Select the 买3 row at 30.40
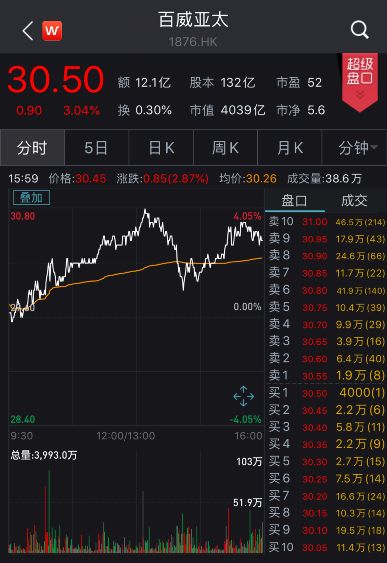This screenshot has width=387, height=563. 327,427
